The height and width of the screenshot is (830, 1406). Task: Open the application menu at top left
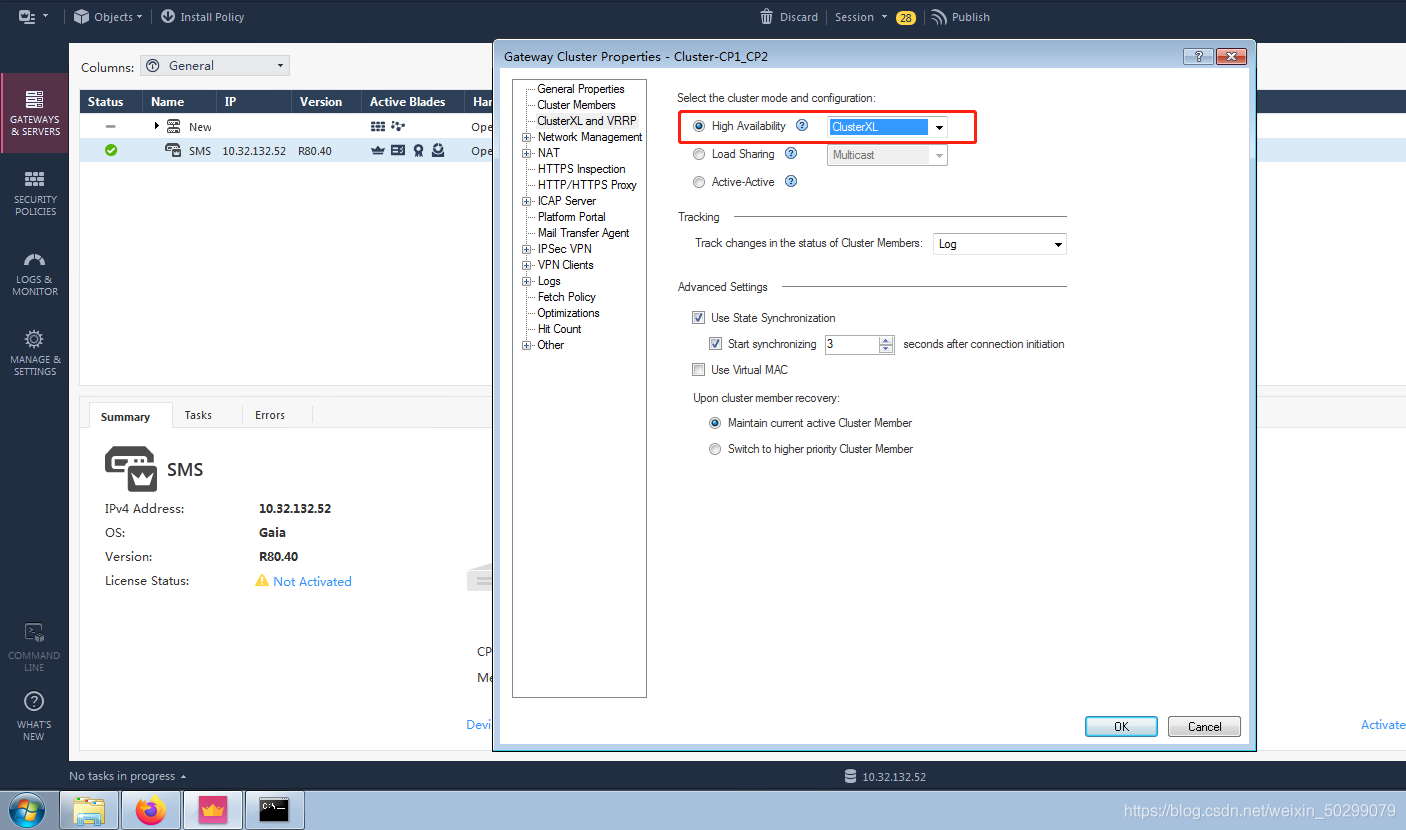tap(33, 17)
